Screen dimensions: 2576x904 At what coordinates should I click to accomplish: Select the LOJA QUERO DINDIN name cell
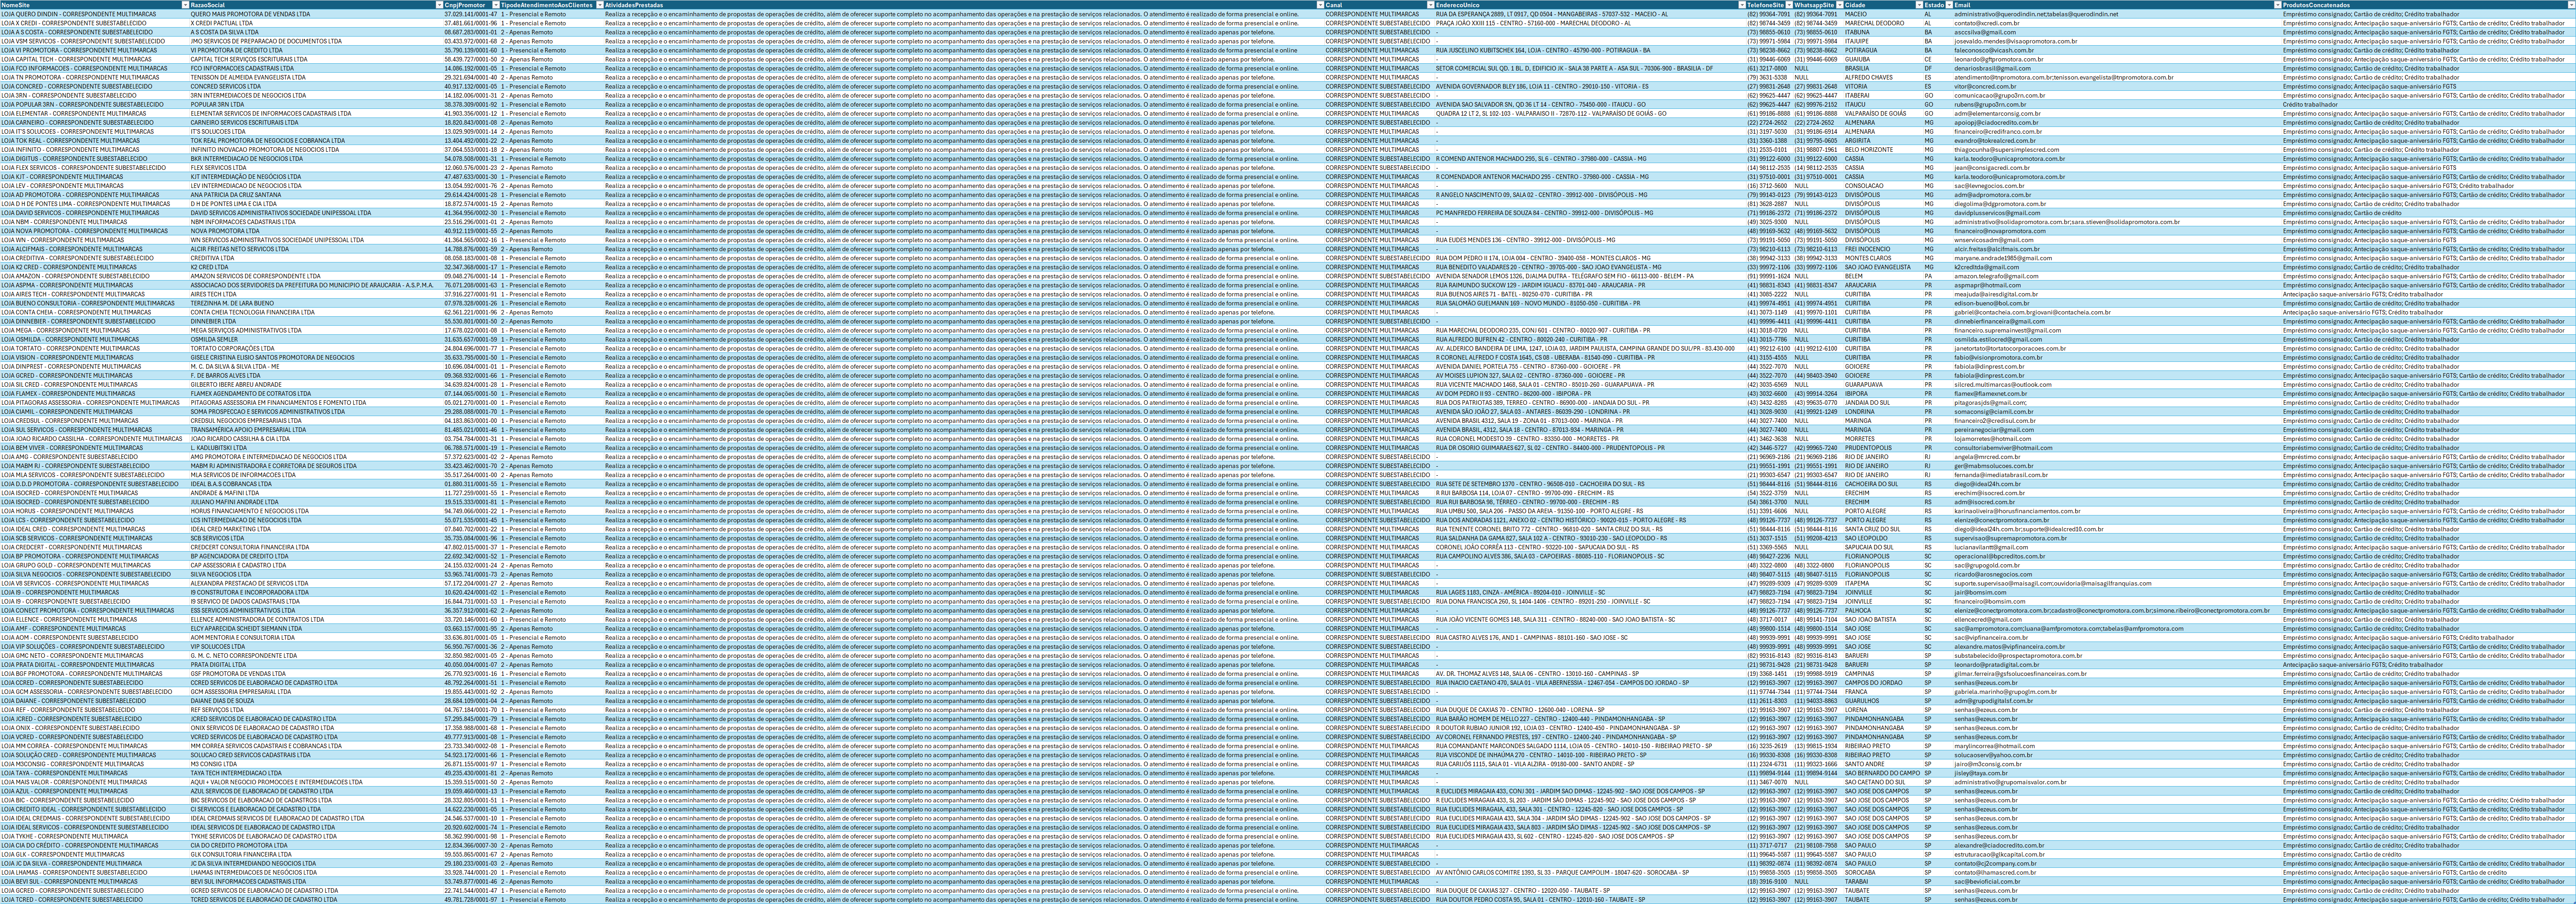[x=80, y=14]
